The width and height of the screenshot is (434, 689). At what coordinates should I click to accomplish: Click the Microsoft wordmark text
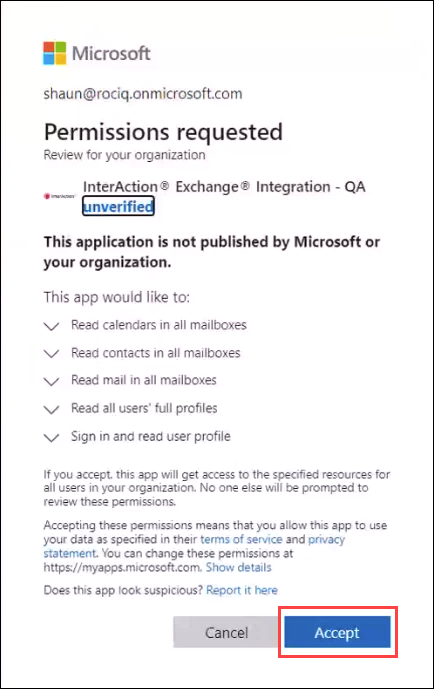point(111,53)
